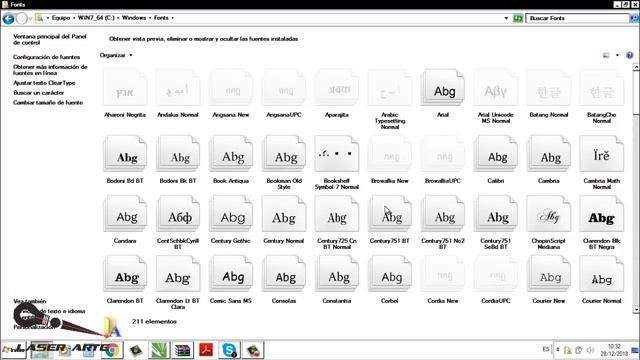
Task: Select the Bookshelf Symbol 7 Normal font
Action: click(x=337, y=153)
